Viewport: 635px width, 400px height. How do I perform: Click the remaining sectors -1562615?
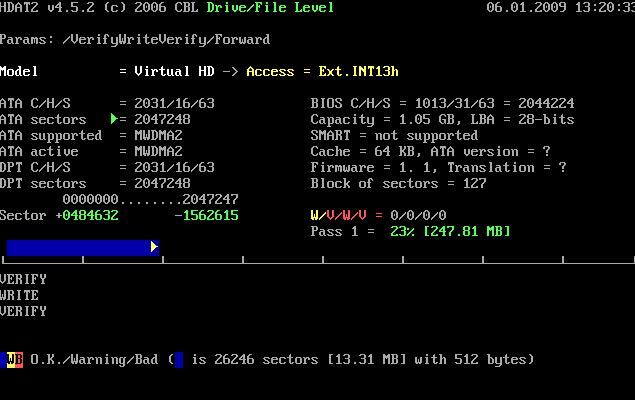tap(207, 215)
